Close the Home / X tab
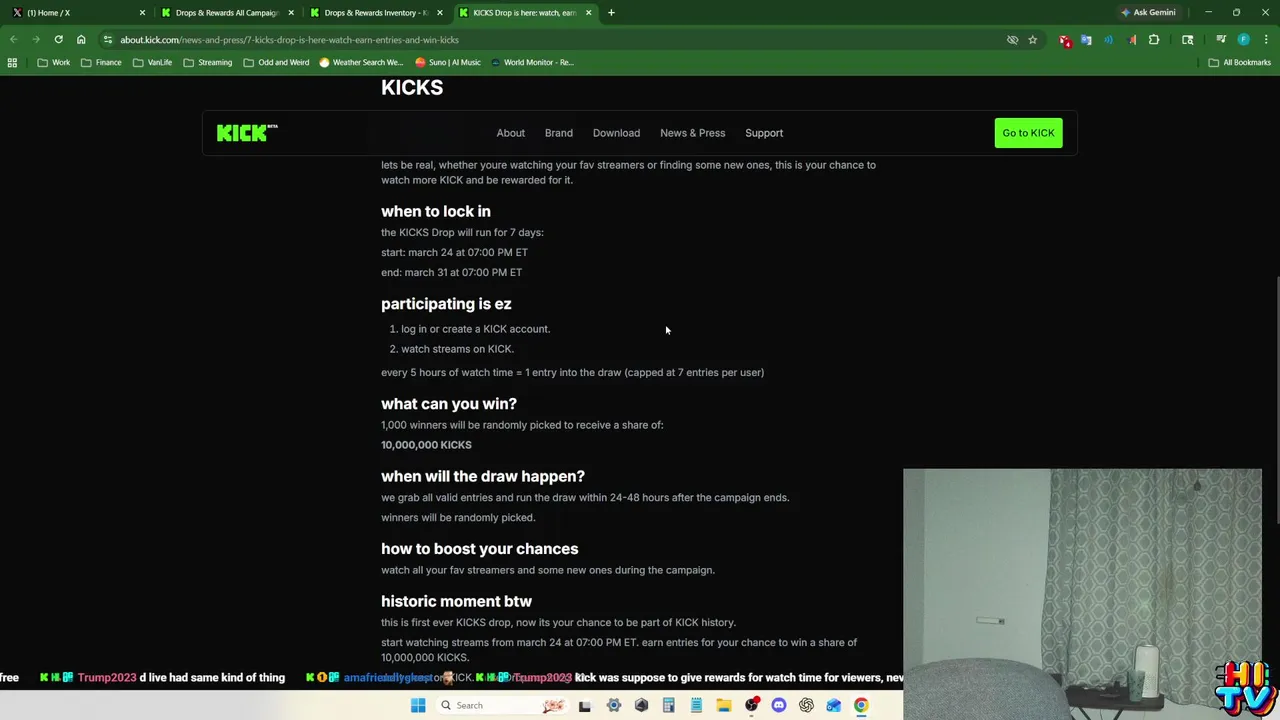The image size is (1280, 720). pyautogui.click(x=142, y=13)
